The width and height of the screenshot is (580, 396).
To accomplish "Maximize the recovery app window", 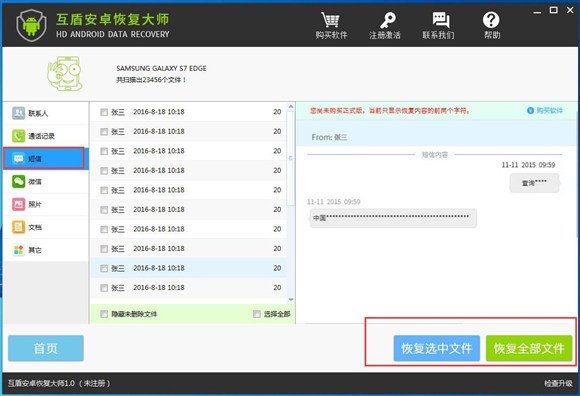I will pyautogui.click(x=553, y=10).
